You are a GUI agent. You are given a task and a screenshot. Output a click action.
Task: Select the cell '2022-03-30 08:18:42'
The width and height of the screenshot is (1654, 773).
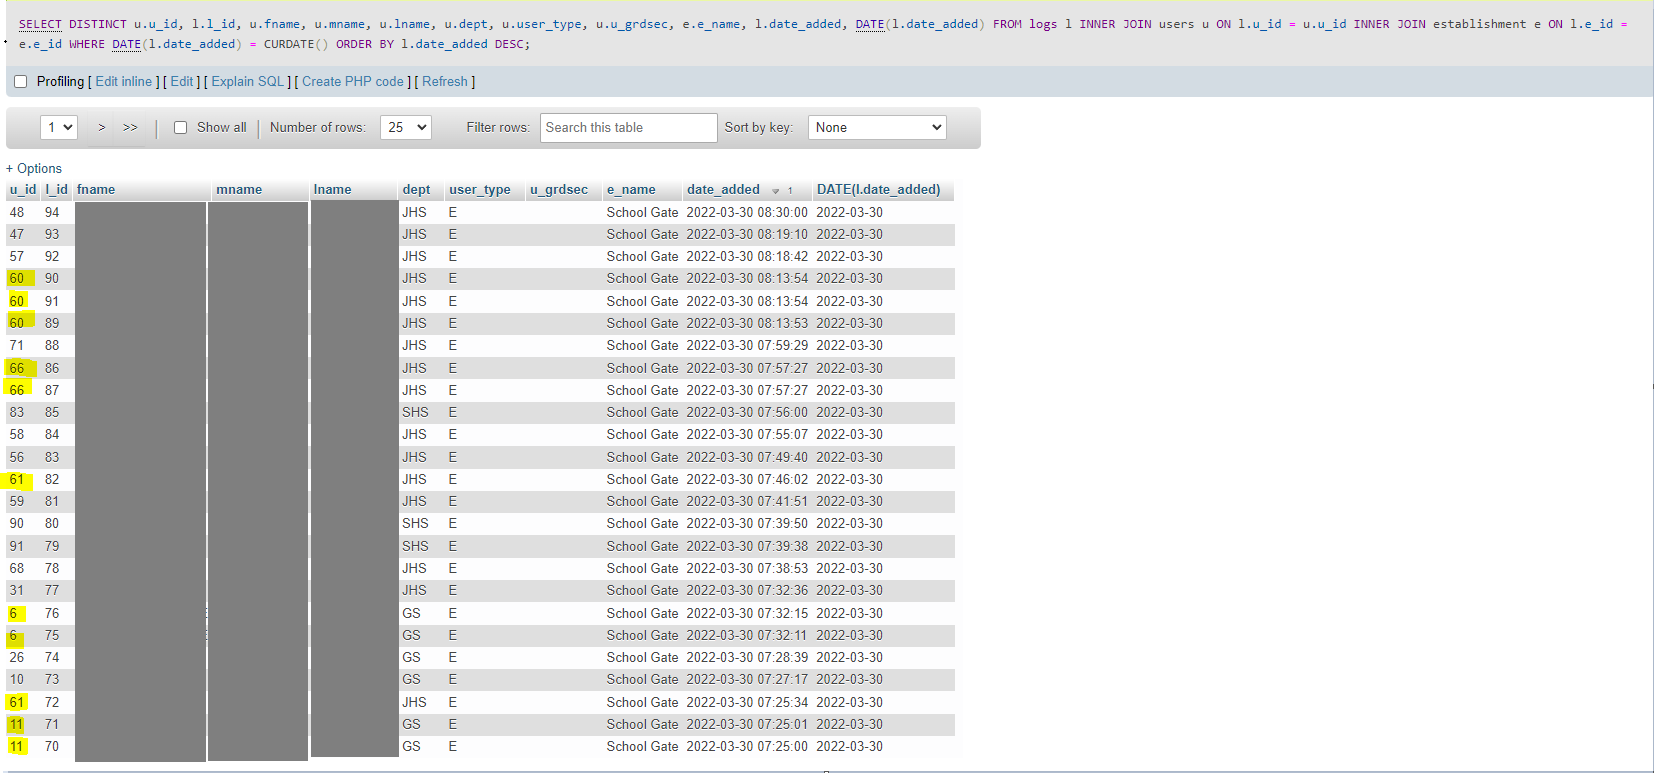747,256
